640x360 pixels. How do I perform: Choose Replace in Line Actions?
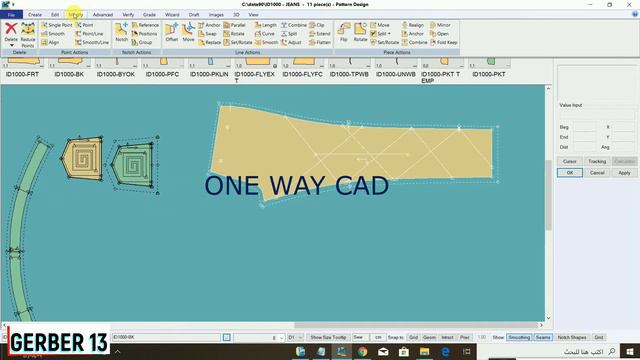210,42
